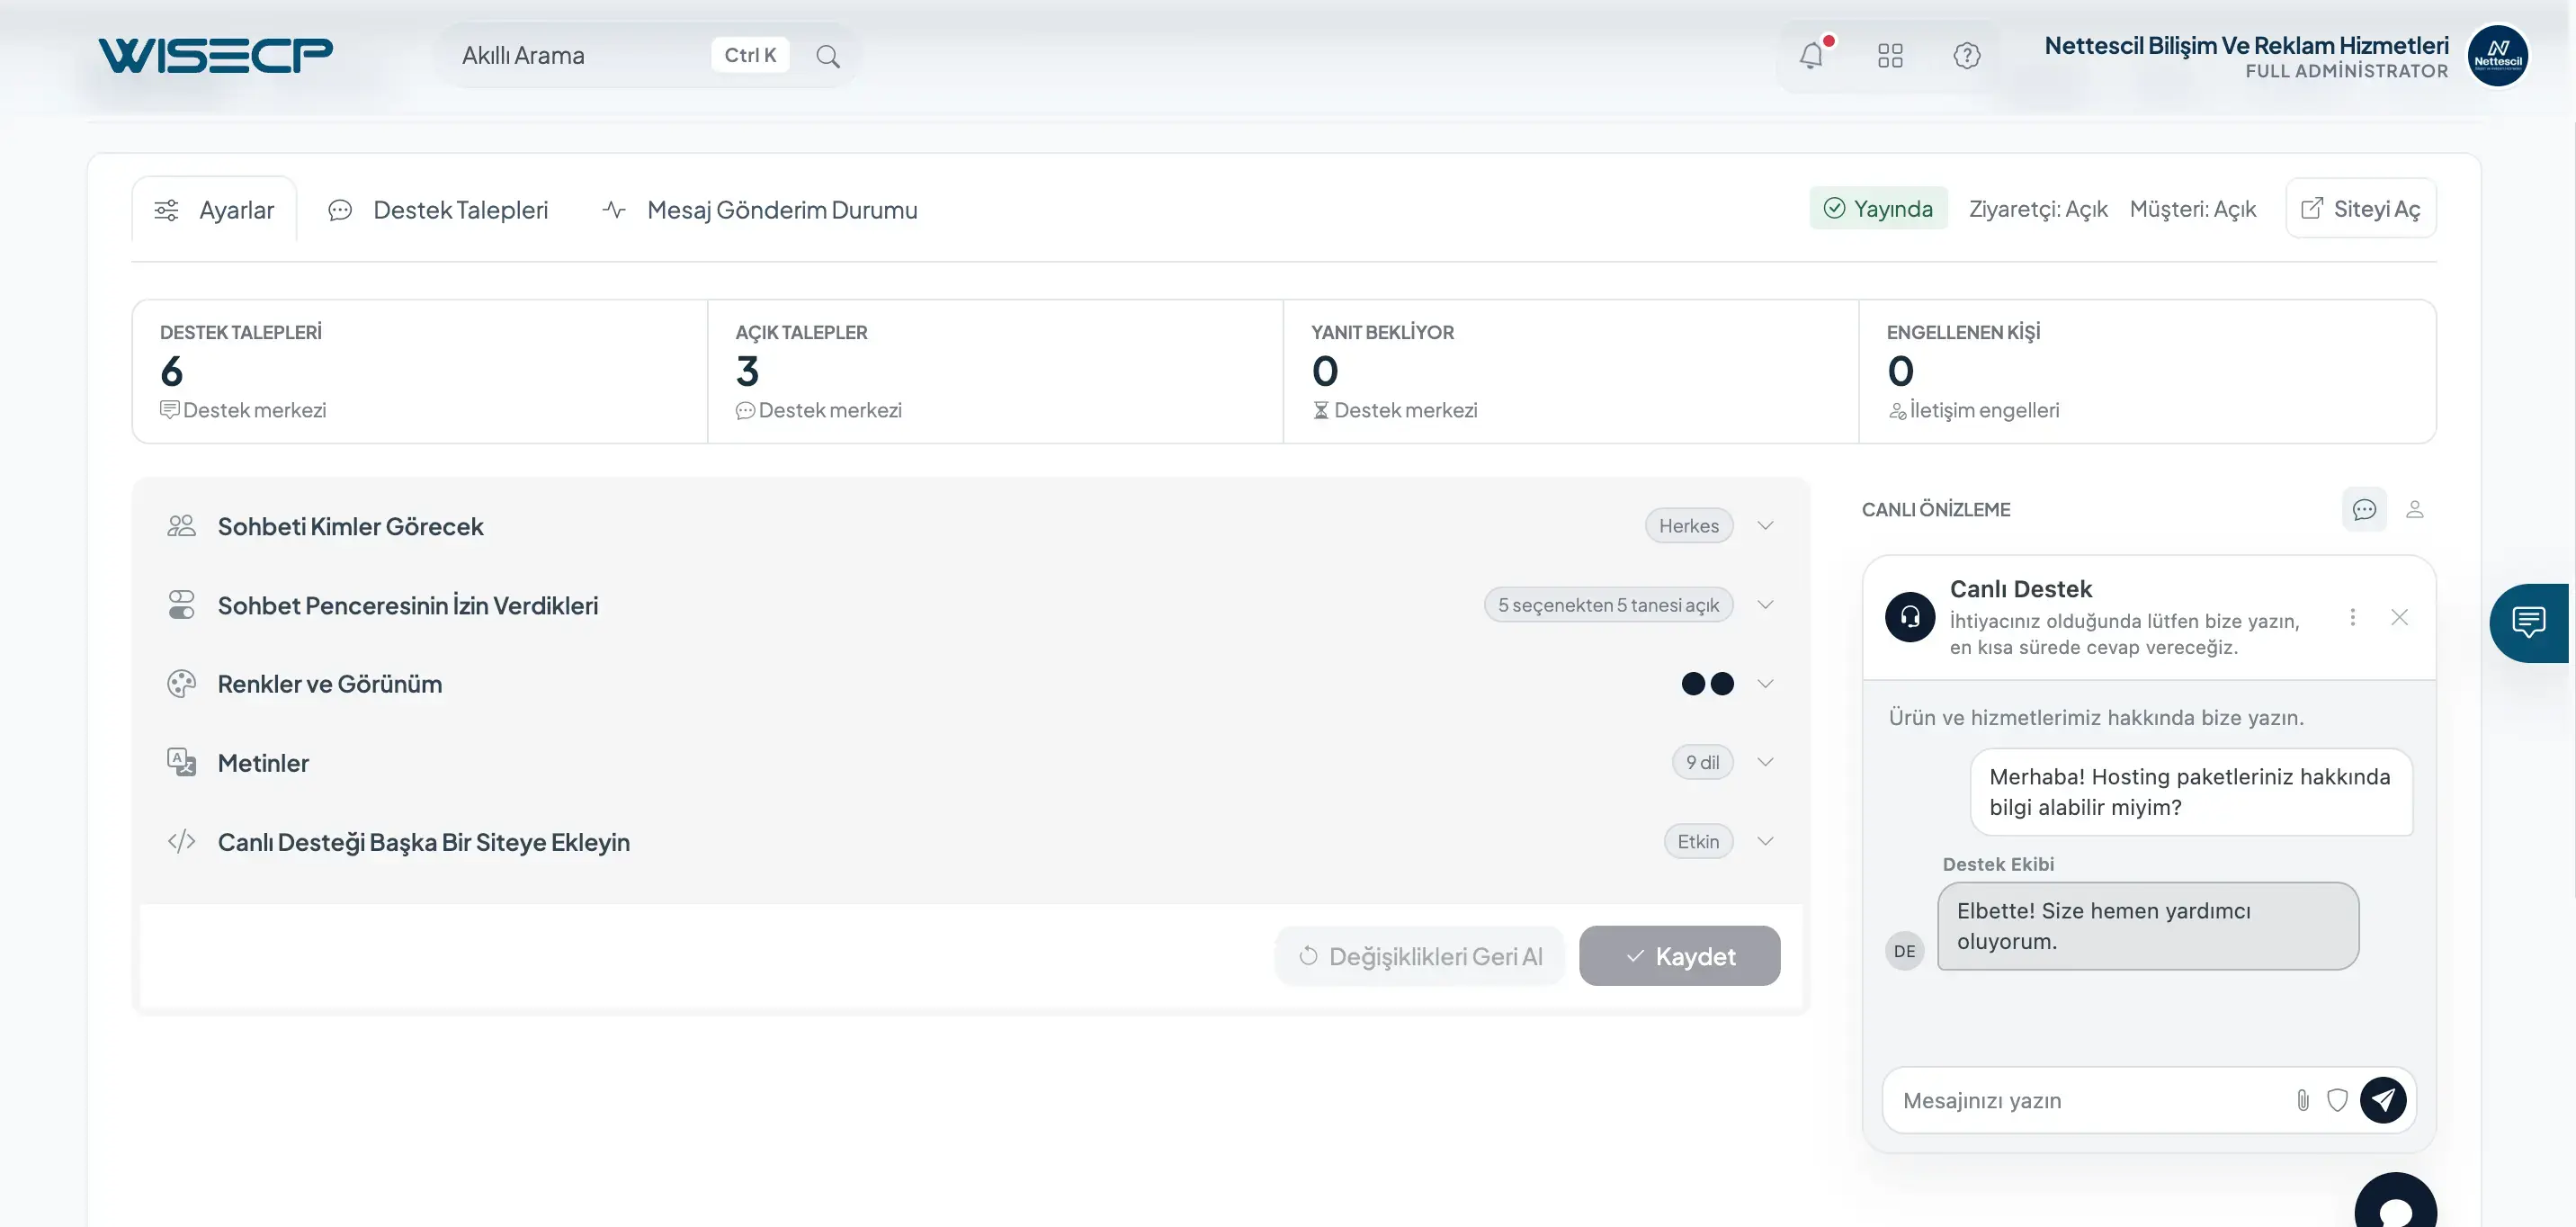2576x1227 pixels.
Task: Expand Renkler ve Görünüm chevron
Action: point(1765,684)
